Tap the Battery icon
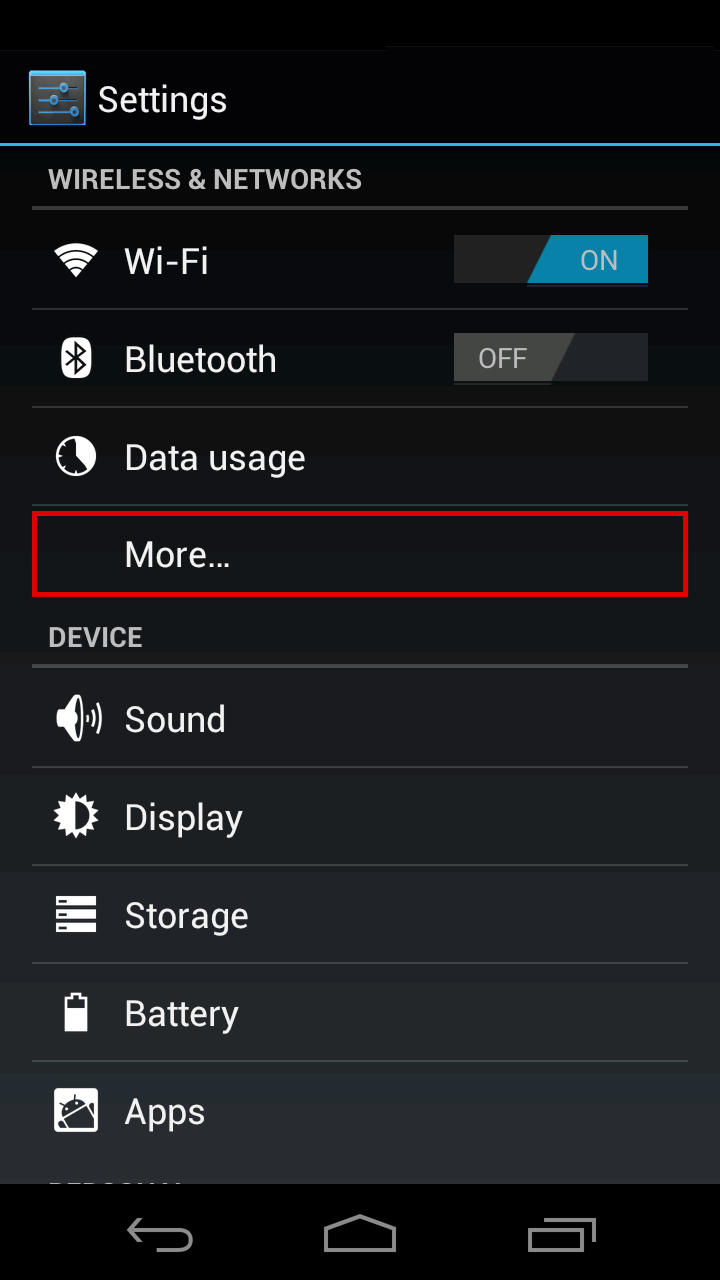The height and width of the screenshot is (1280, 720). pos(76,1012)
